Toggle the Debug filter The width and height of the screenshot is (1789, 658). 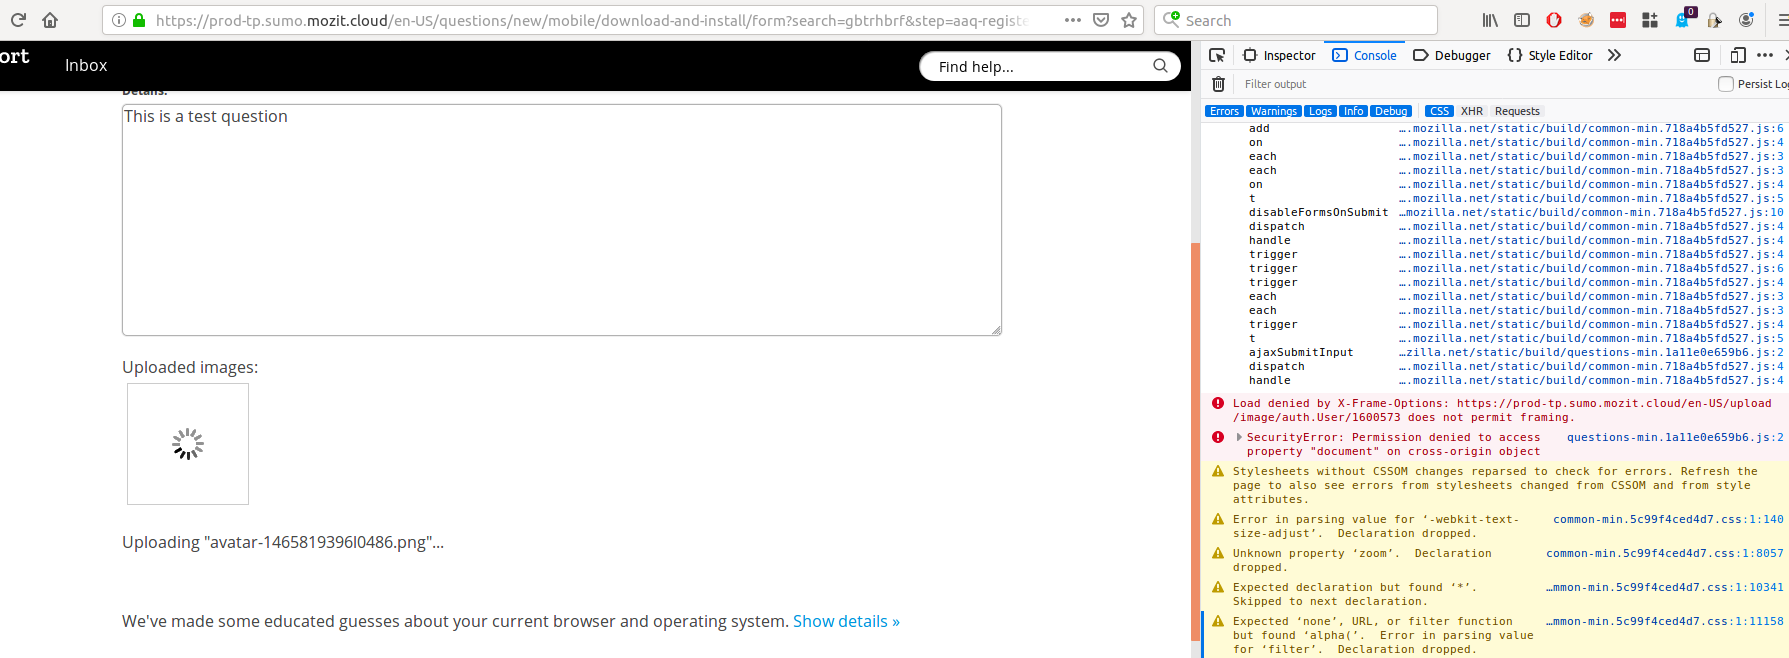1391,111
